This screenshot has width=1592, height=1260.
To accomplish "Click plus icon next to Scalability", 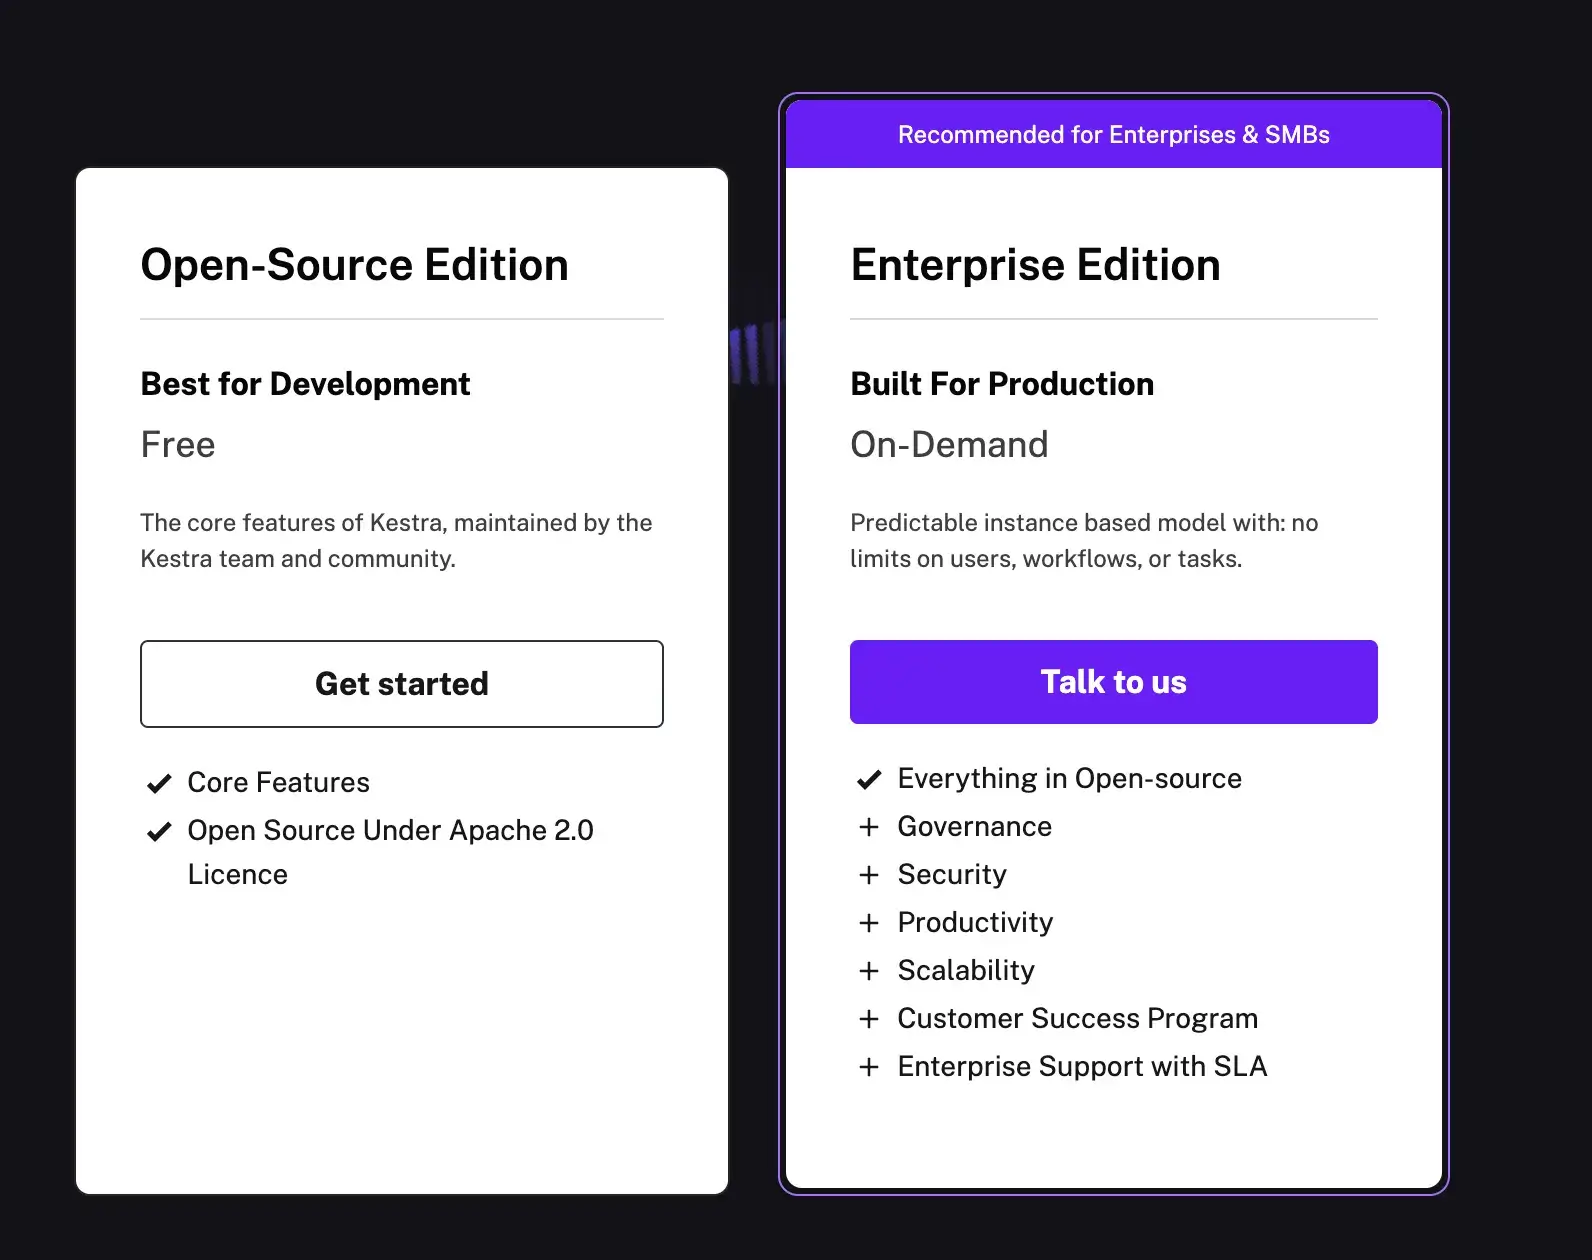I will click(x=869, y=971).
